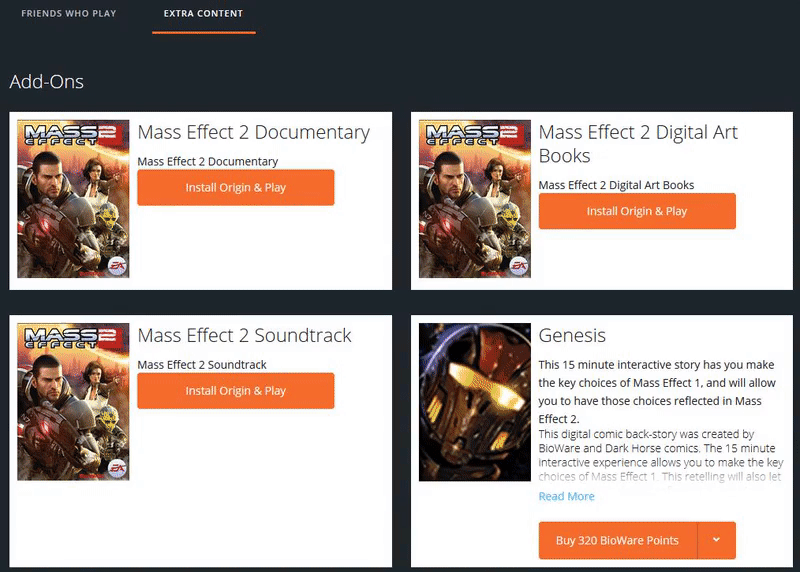Open the Mass Effect 2 Soundtrack cover image

tap(73, 402)
